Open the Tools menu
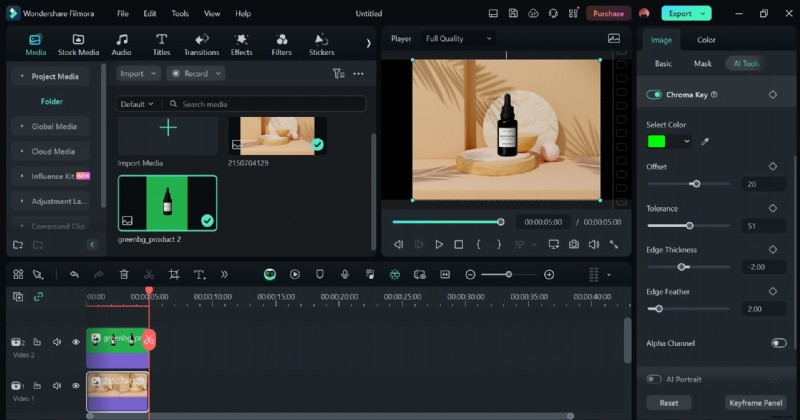 (x=180, y=14)
